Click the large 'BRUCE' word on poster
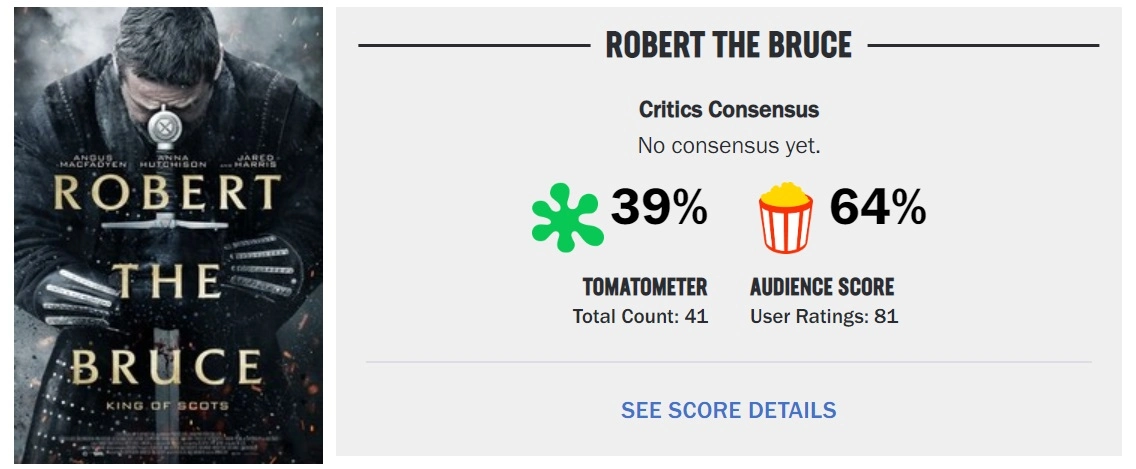Image resolution: width=1136 pixels, height=469 pixels. click(167, 367)
